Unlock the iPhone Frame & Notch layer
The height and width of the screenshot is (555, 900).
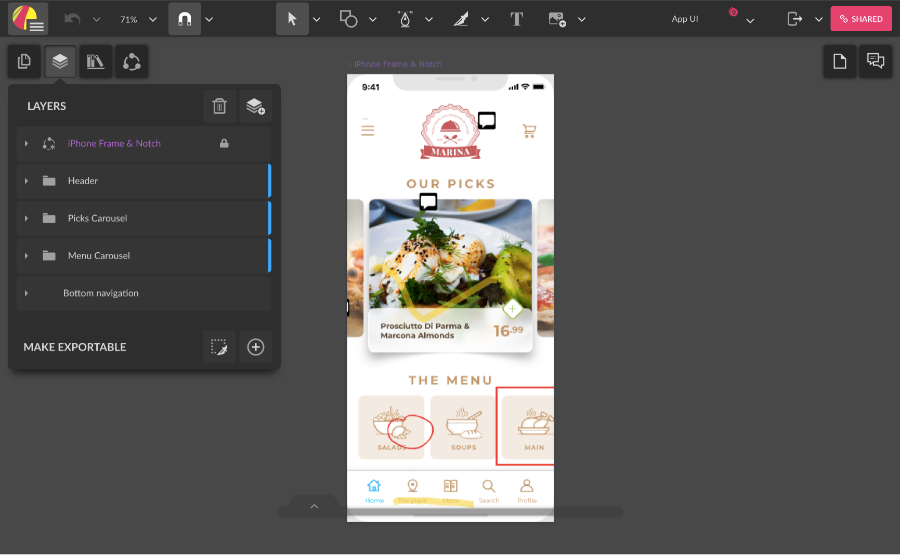223,144
